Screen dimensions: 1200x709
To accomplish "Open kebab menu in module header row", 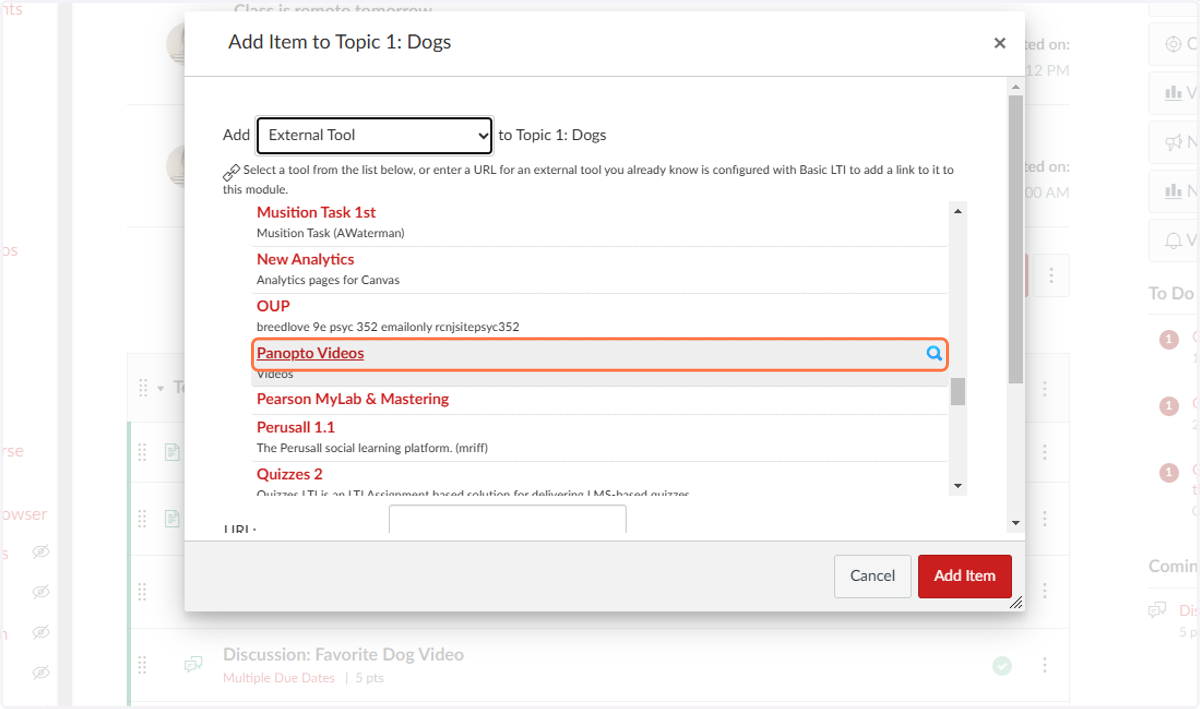I will (x=1045, y=387).
